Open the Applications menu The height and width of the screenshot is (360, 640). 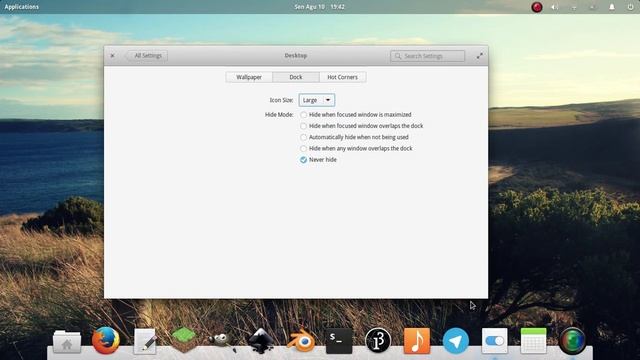22,7
